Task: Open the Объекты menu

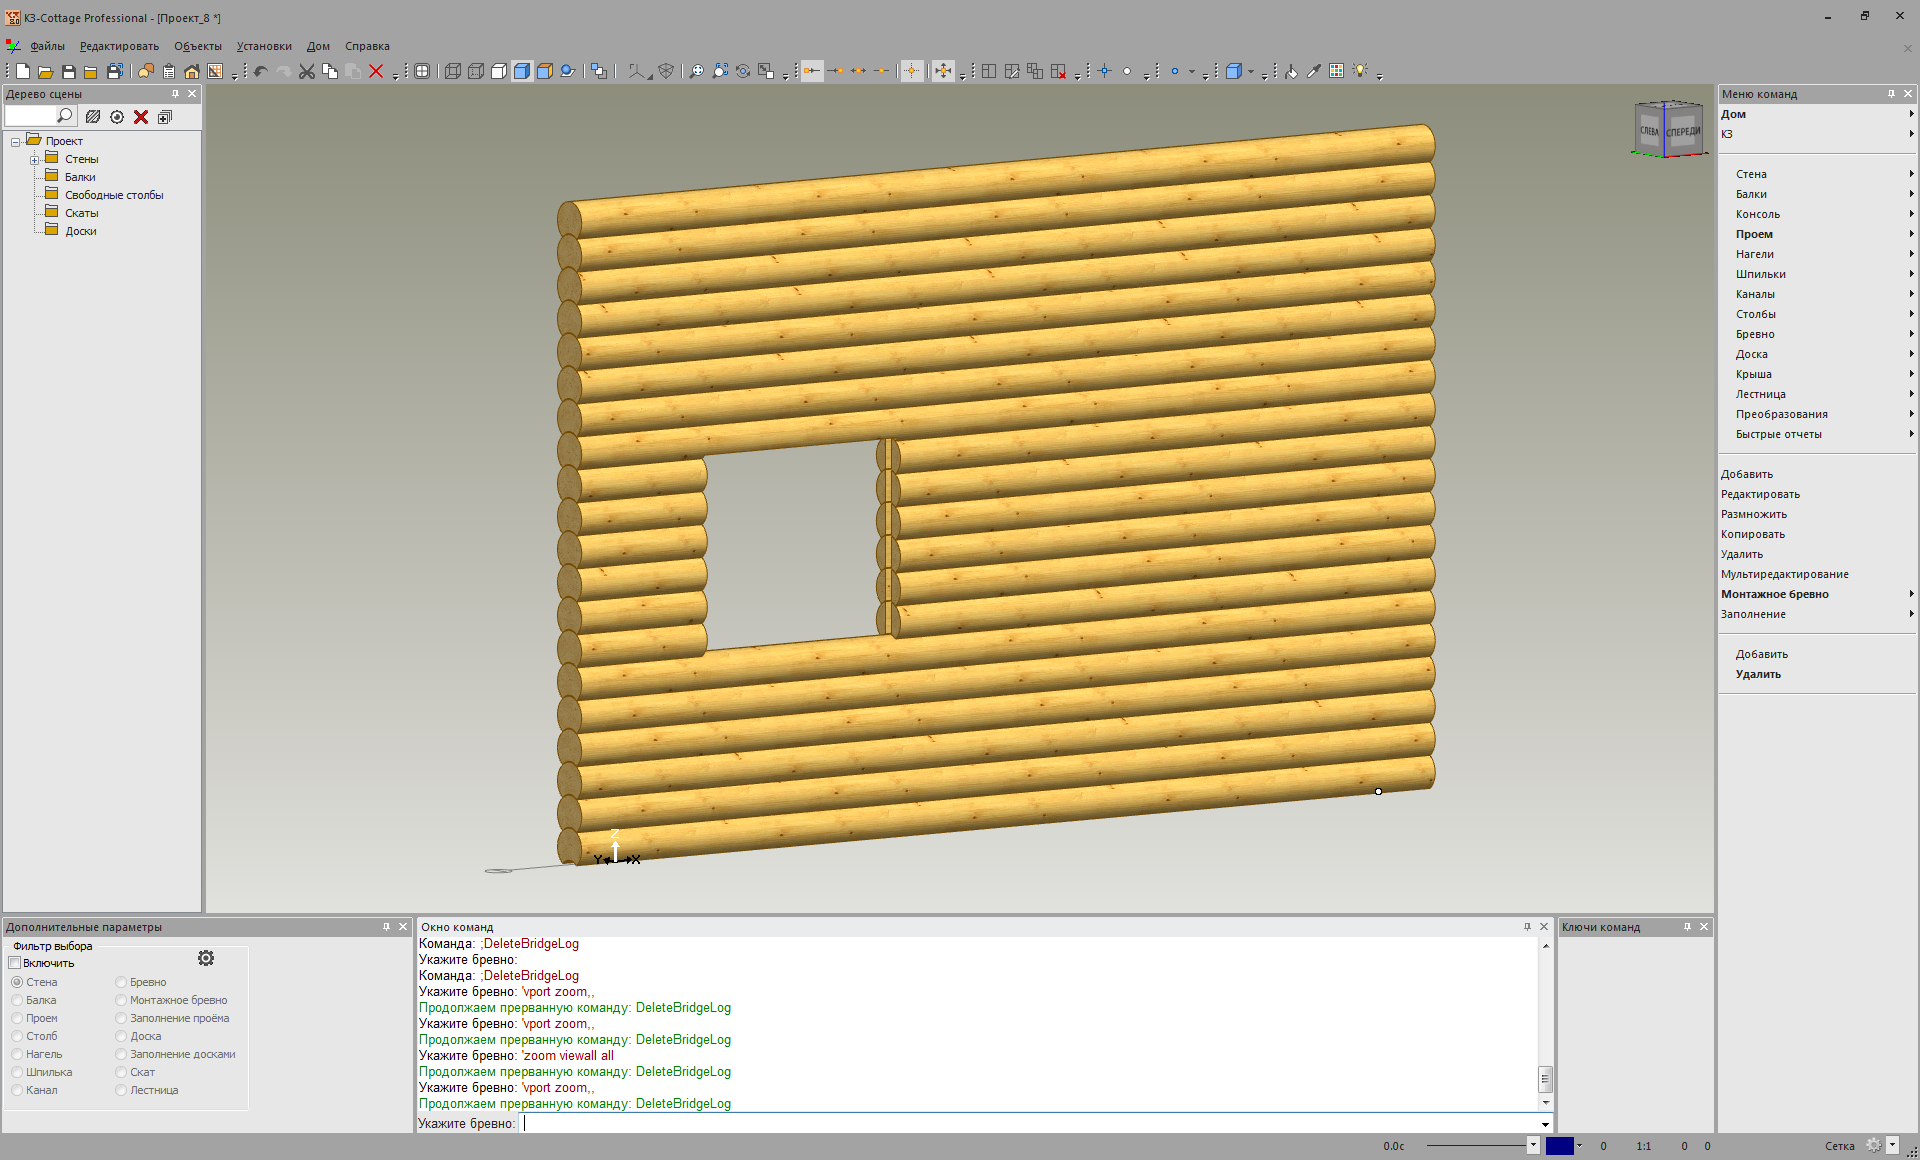Action: click(198, 46)
